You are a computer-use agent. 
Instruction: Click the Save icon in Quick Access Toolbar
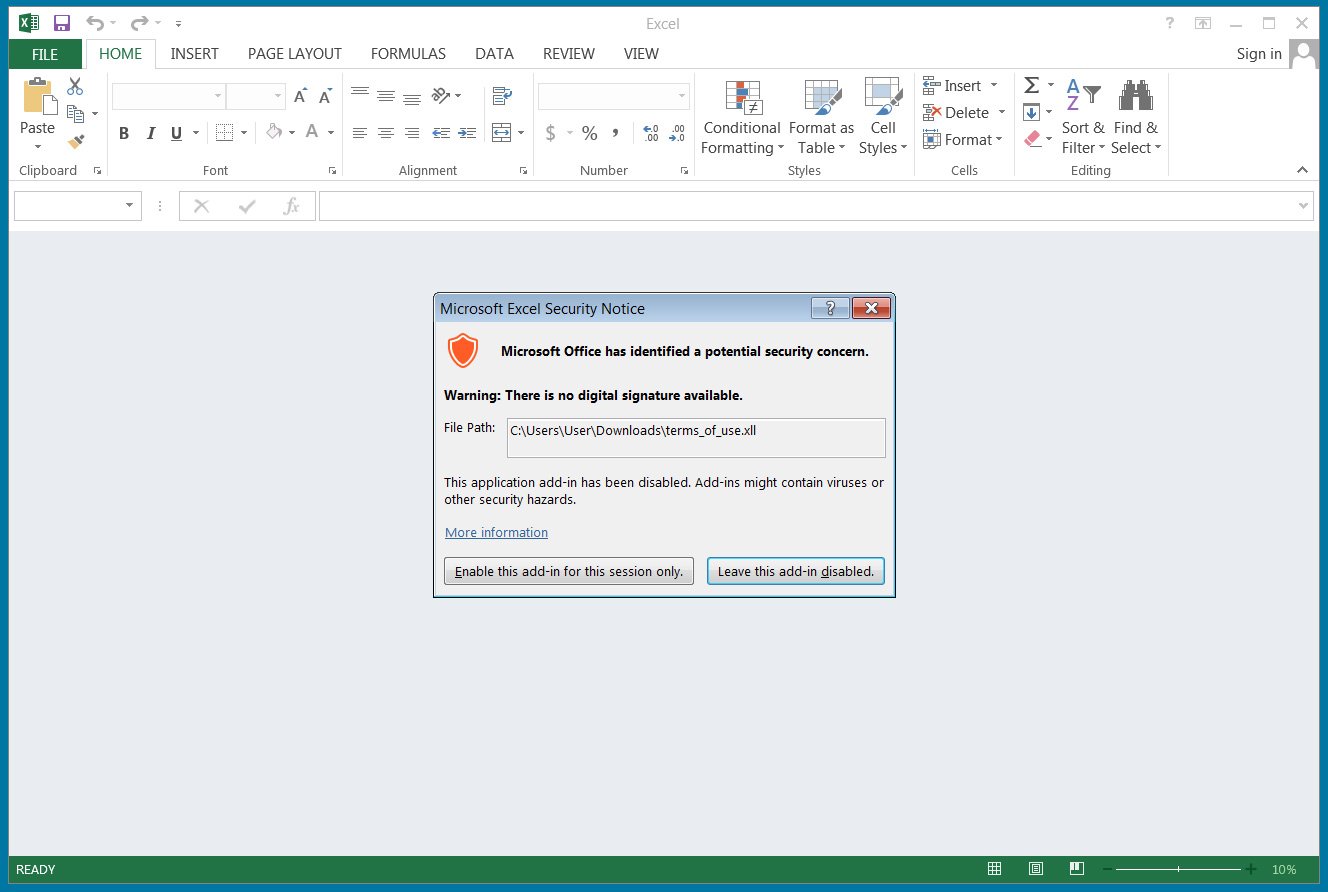pyautogui.click(x=62, y=23)
